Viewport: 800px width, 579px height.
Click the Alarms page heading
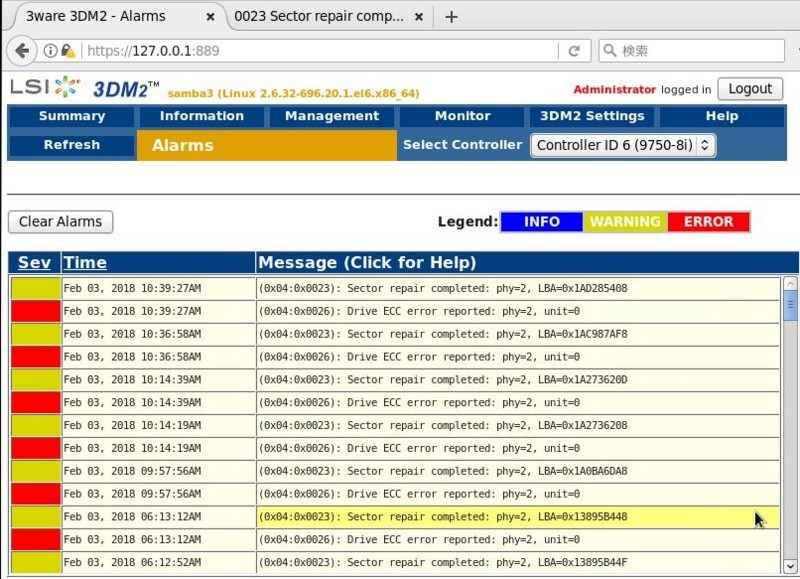(x=182, y=145)
